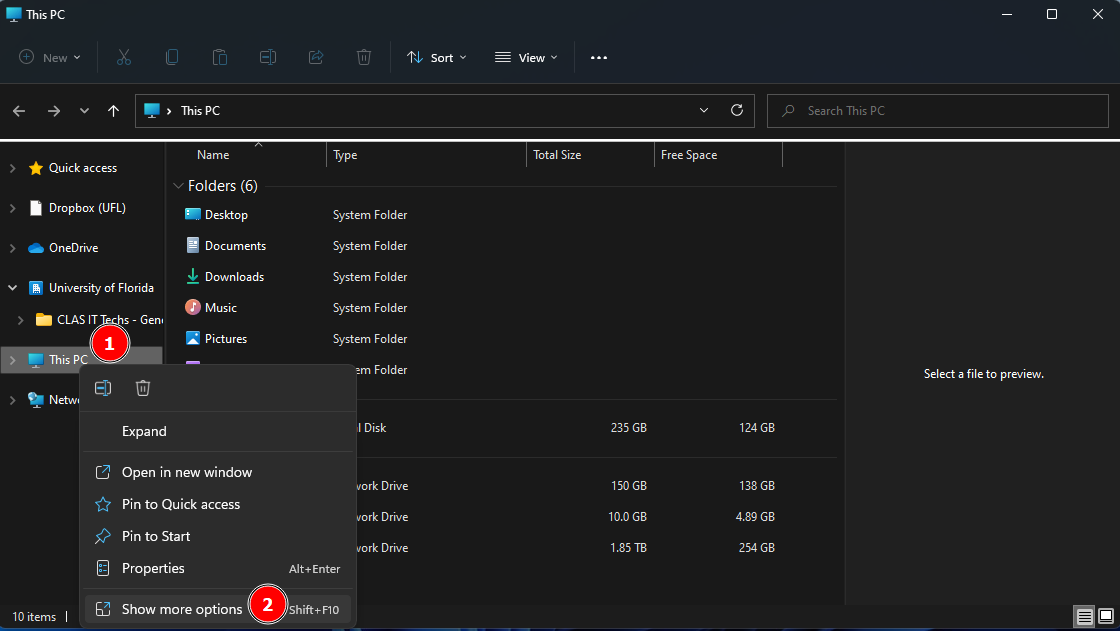Select CLAS IT Techs folder in sidebar
The width and height of the screenshot is (1120, 631).
tap(109, 319)
